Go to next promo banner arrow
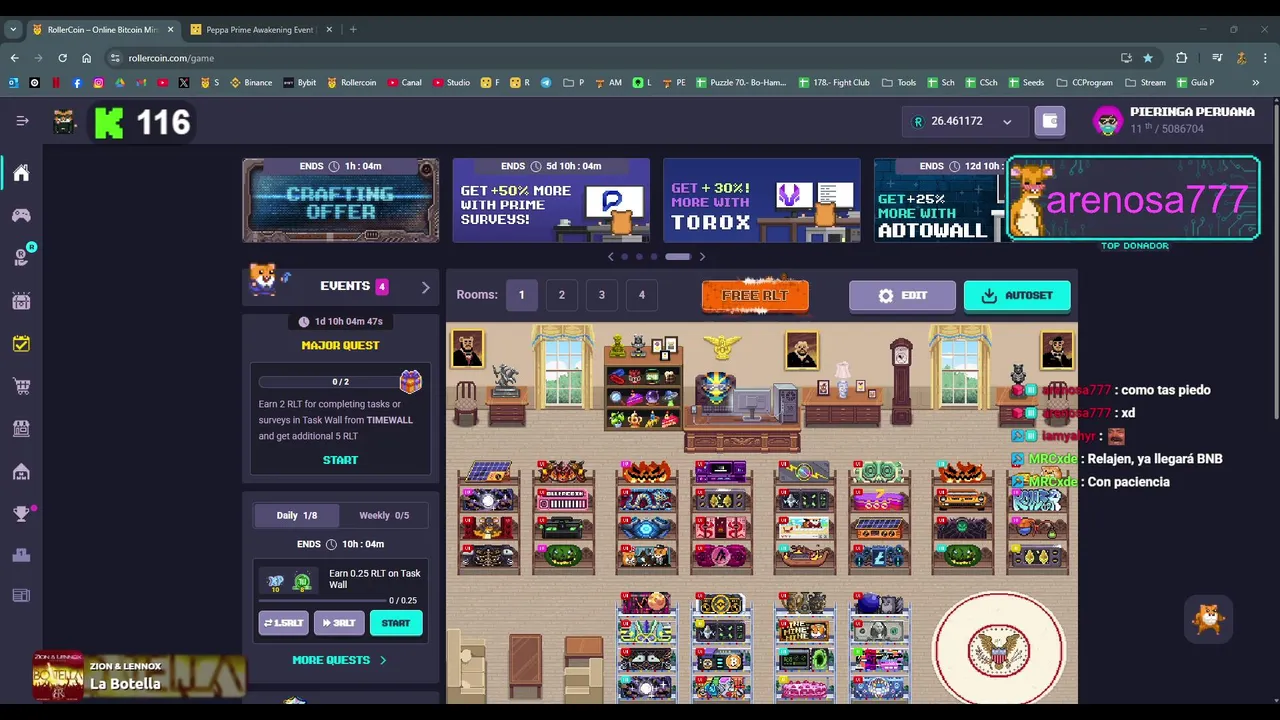The width and height of the screenshot is (1280, 720). (x=702, y=257)
